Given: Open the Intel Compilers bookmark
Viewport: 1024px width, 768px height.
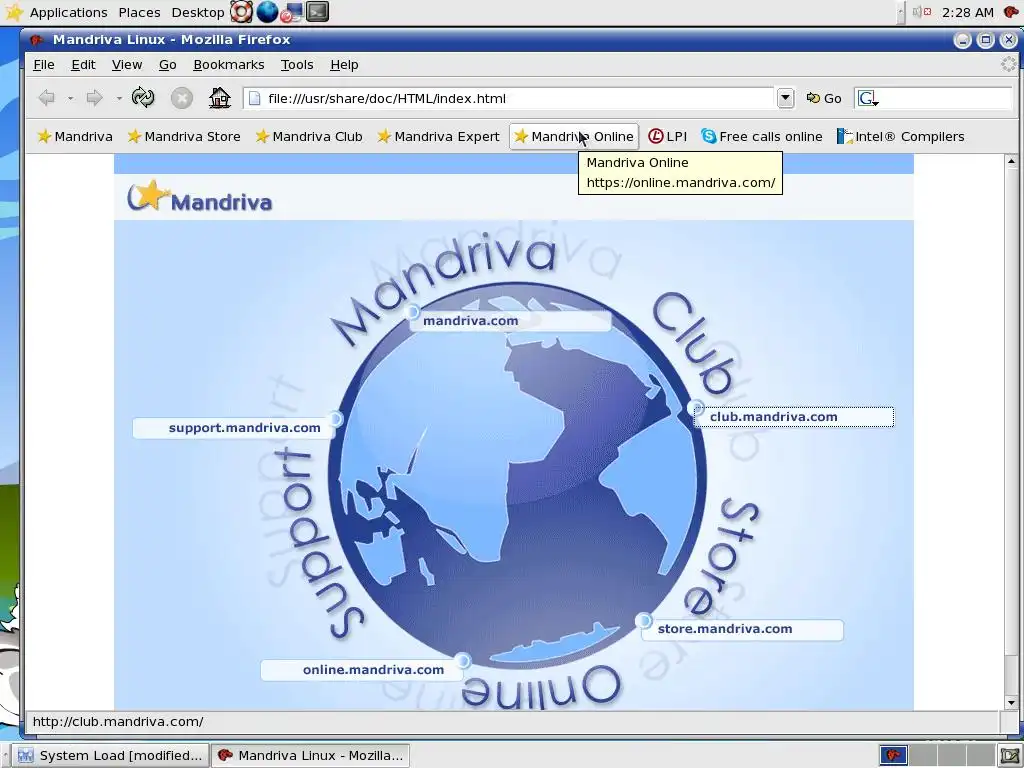Looking at the screenshot, I should 901,136.
